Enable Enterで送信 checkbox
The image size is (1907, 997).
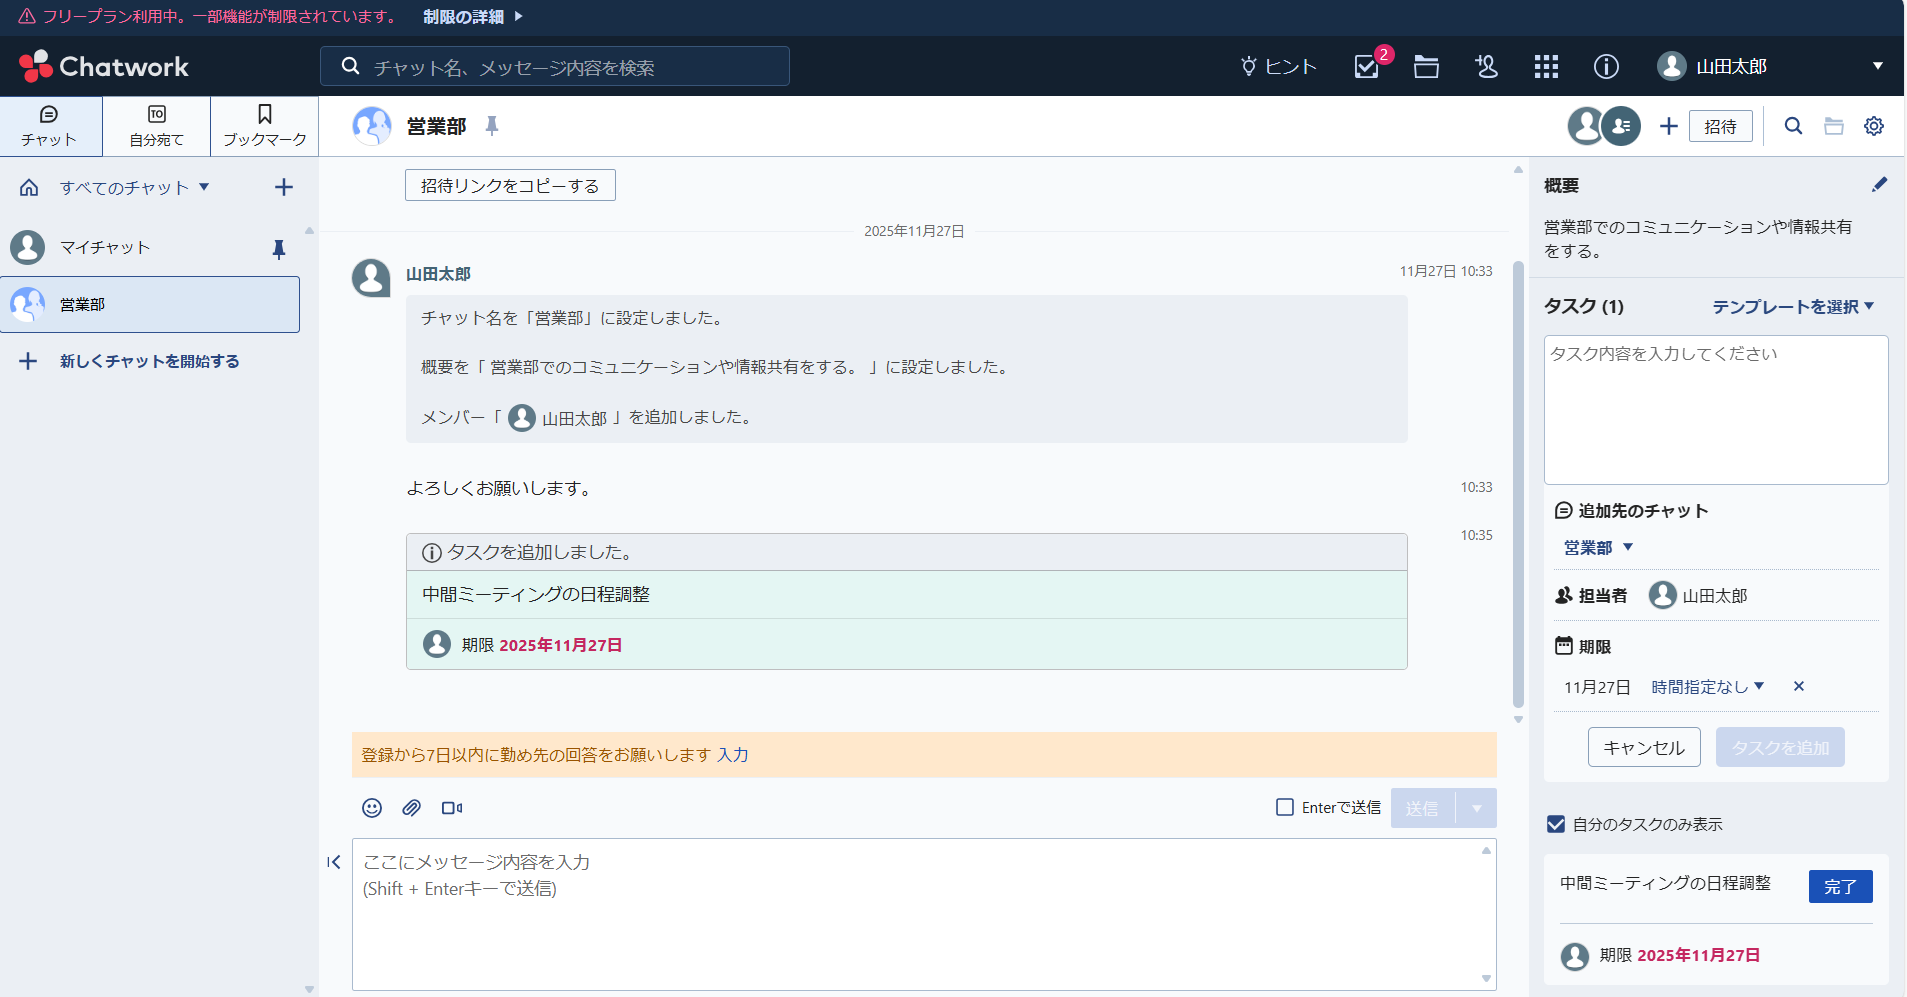(1284, 806)
